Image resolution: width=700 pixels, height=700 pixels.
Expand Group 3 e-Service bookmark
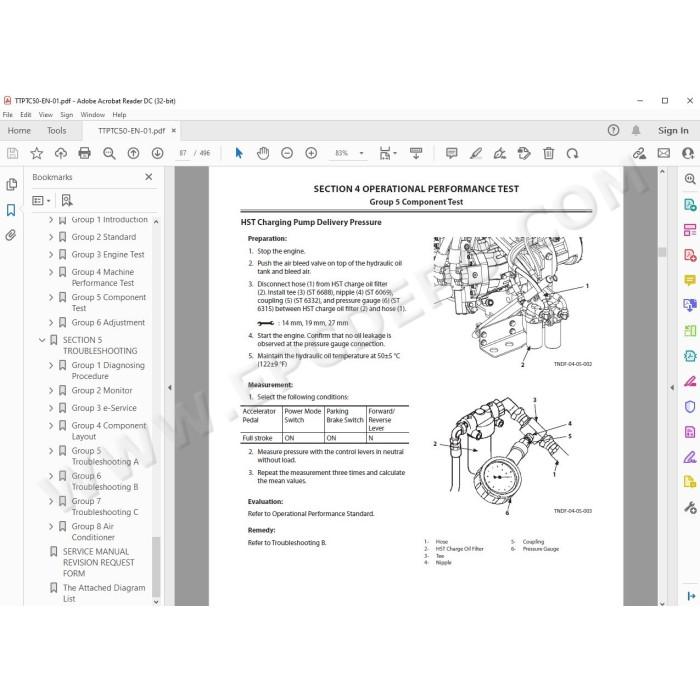pos(51,408)
